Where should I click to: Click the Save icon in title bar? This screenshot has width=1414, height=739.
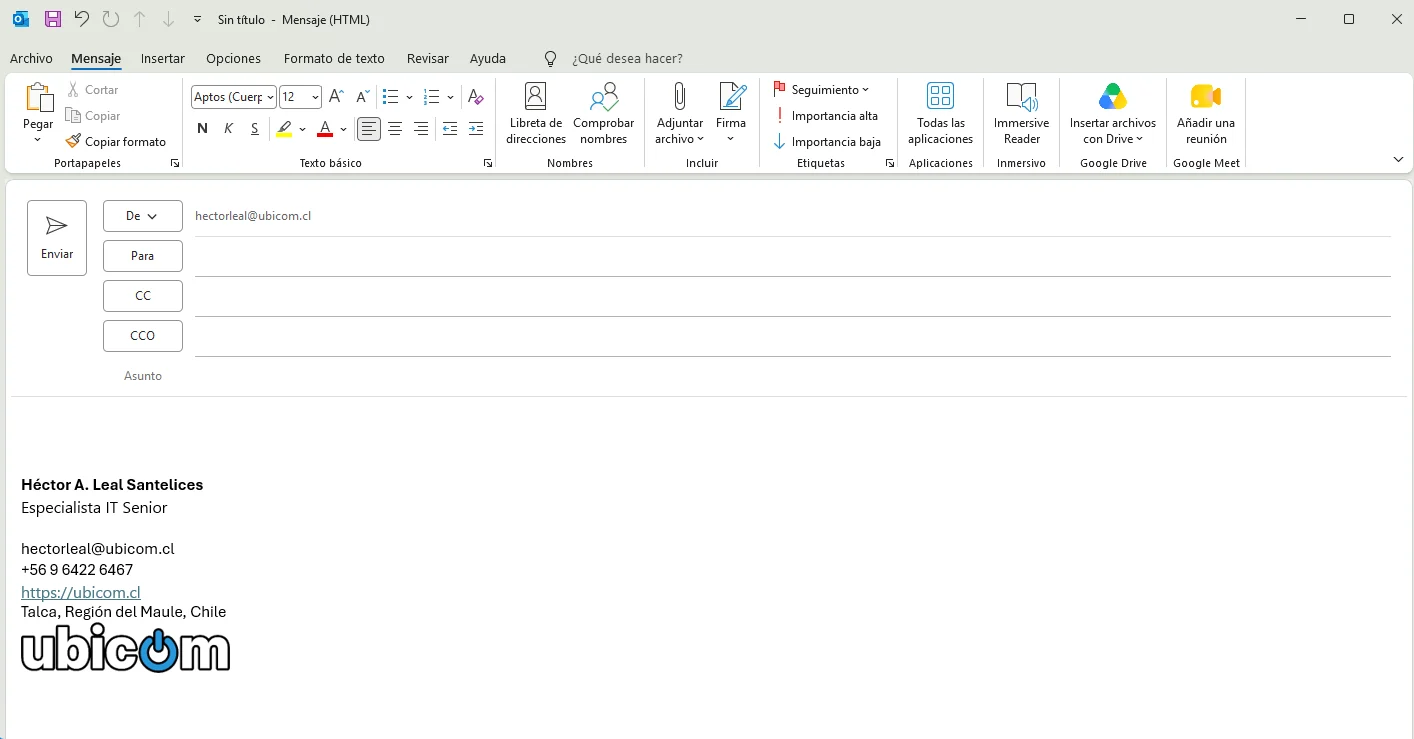(53, 19)
